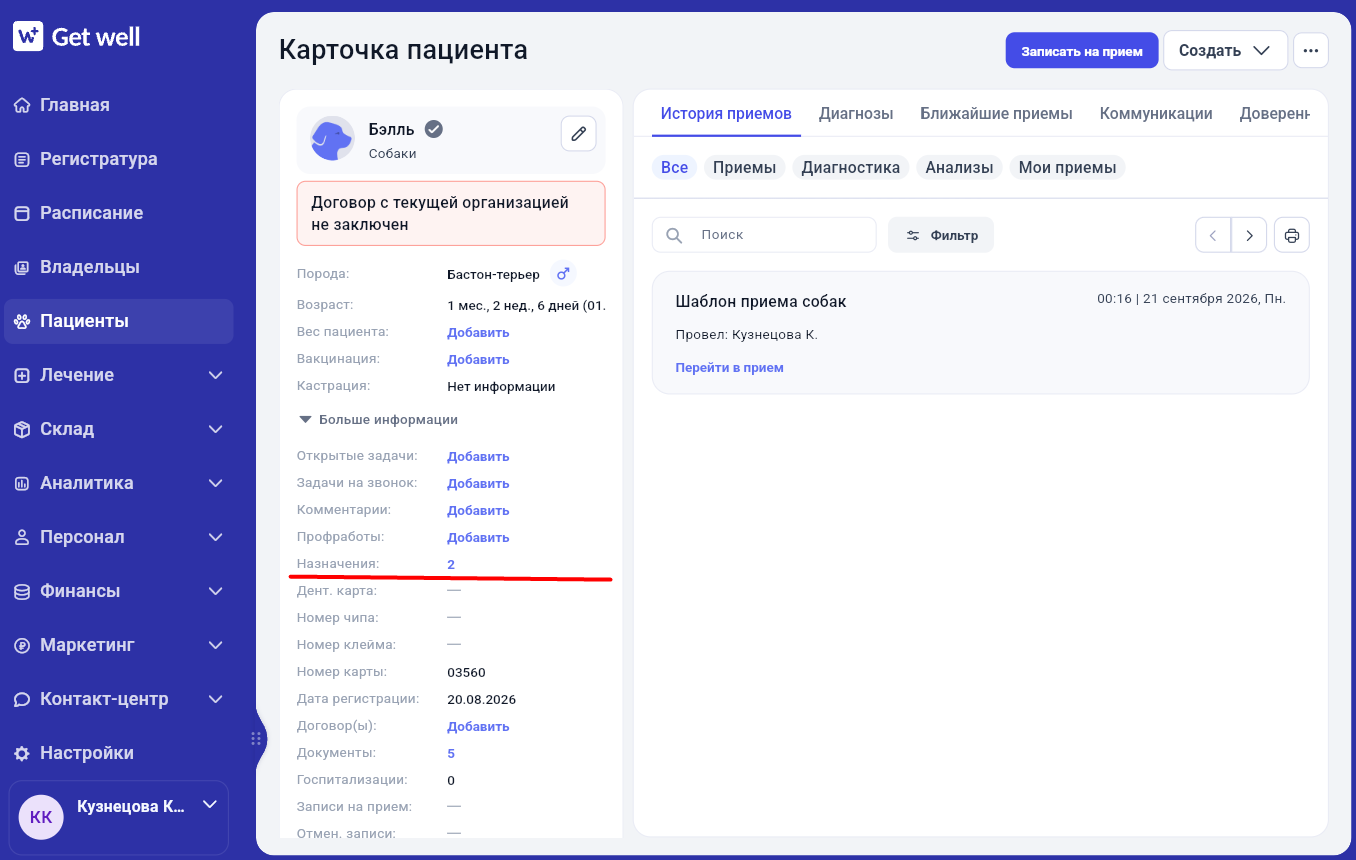The height and width of the screenshot is (860, 1356).
Task: Click the dog avatar of Бэлль
Action: [332, 138]
